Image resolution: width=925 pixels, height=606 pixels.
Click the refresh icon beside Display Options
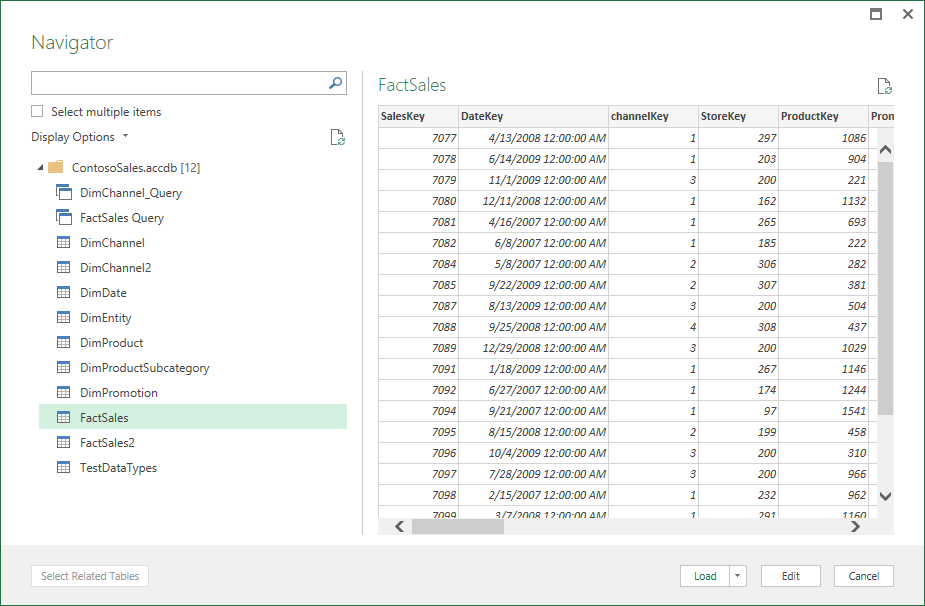pos(338,138)
